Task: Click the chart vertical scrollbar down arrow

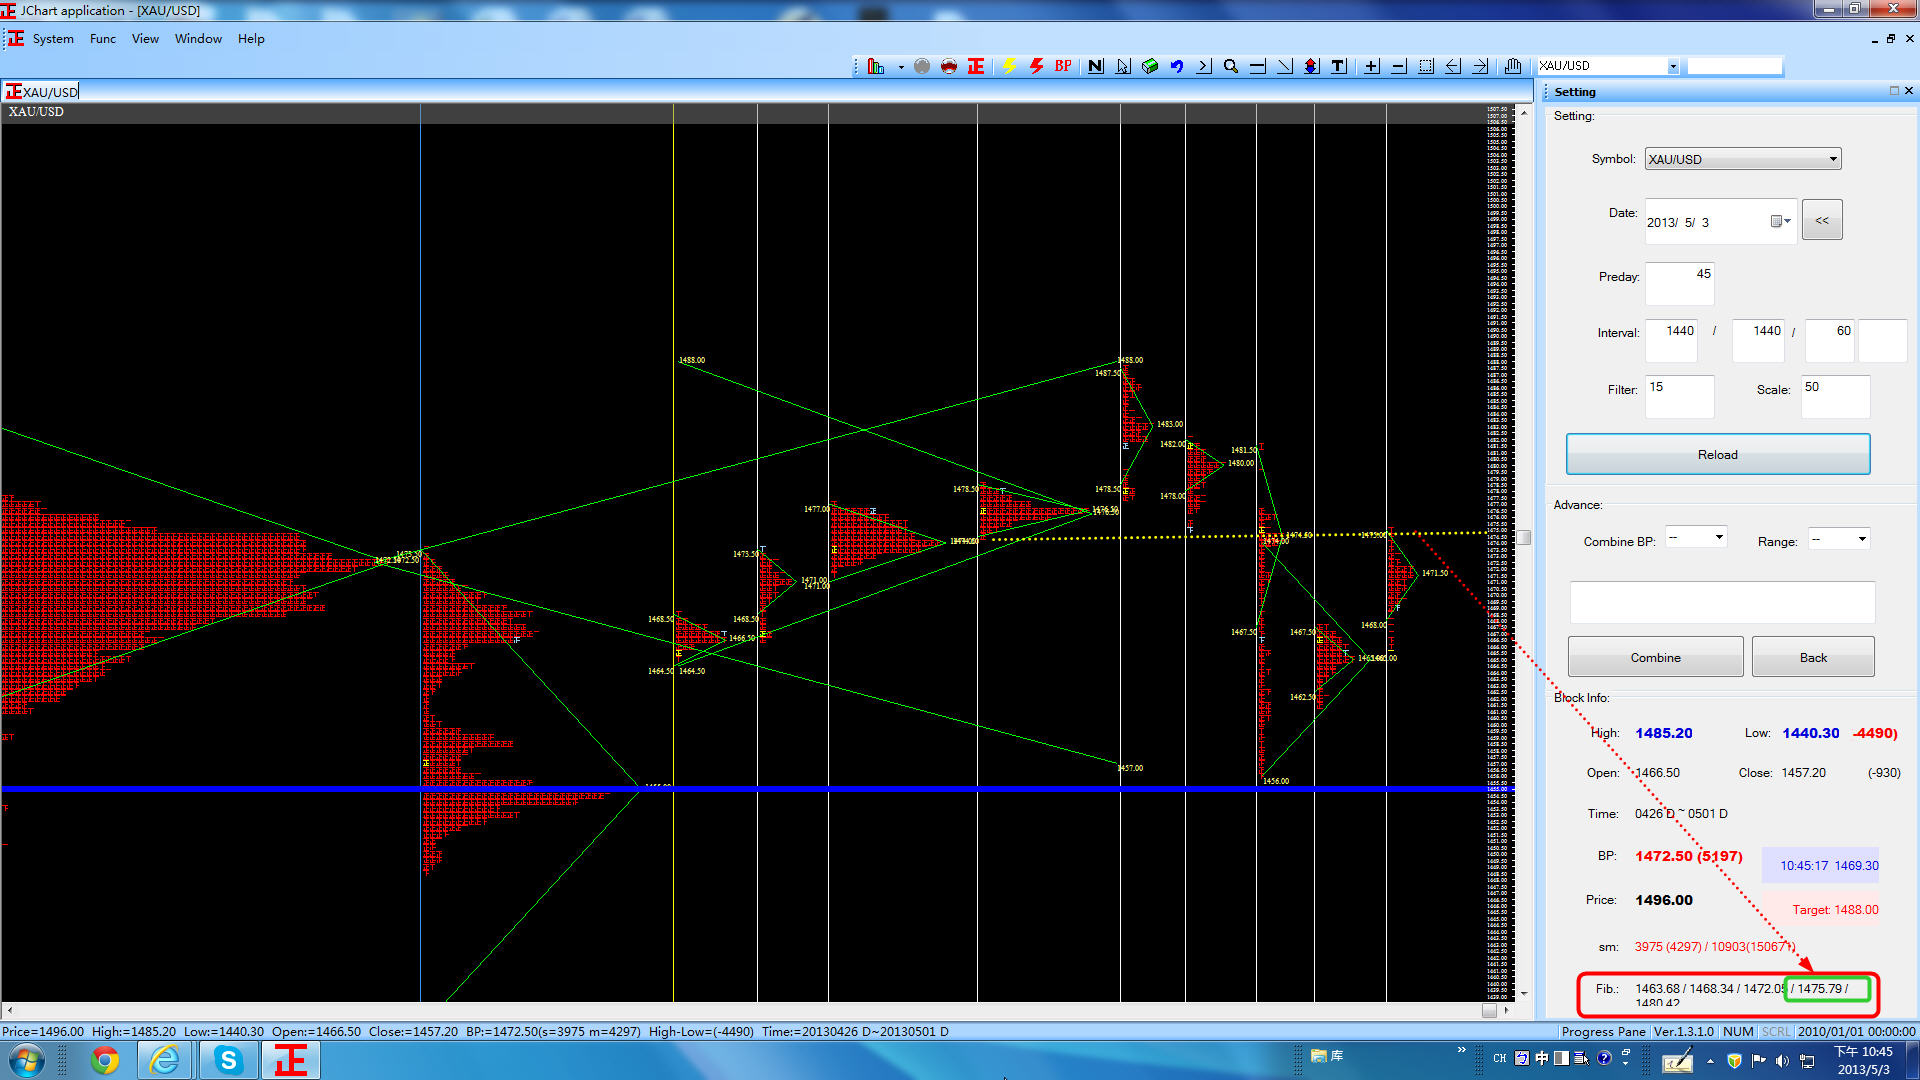Action: coord(1524,993)
